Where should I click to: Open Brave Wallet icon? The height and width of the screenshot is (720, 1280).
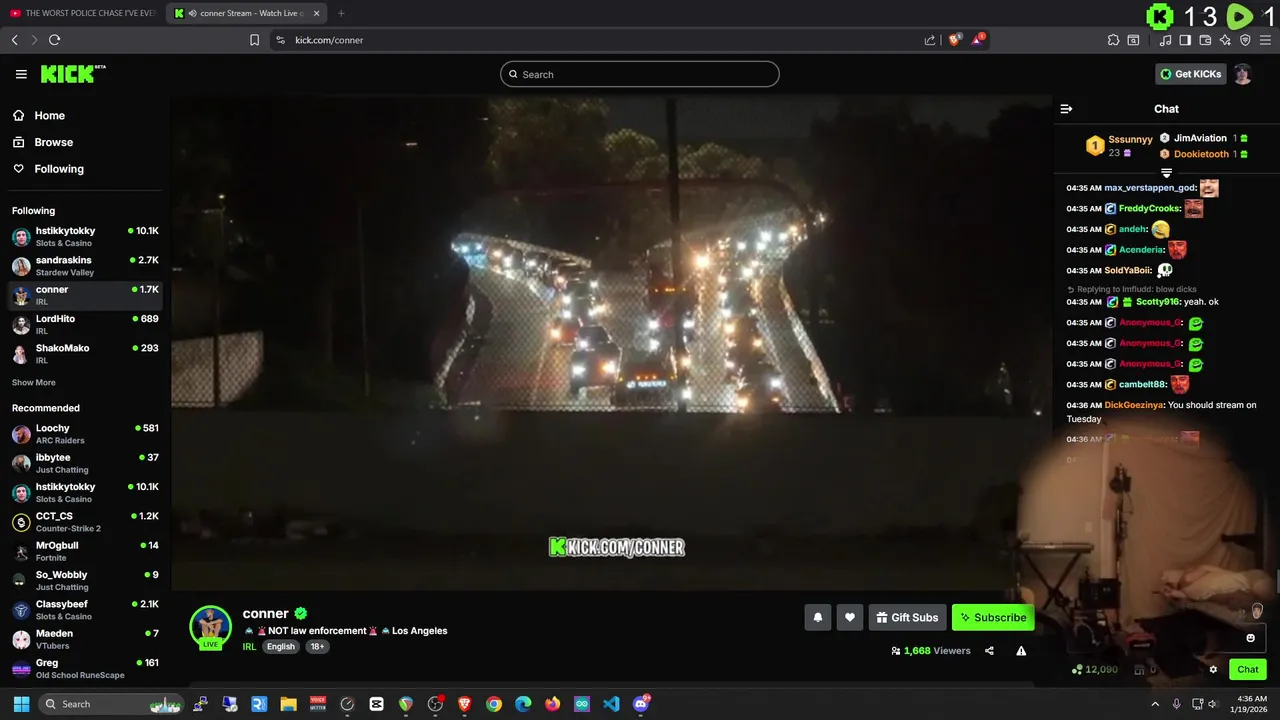(x=1205, y=40)
